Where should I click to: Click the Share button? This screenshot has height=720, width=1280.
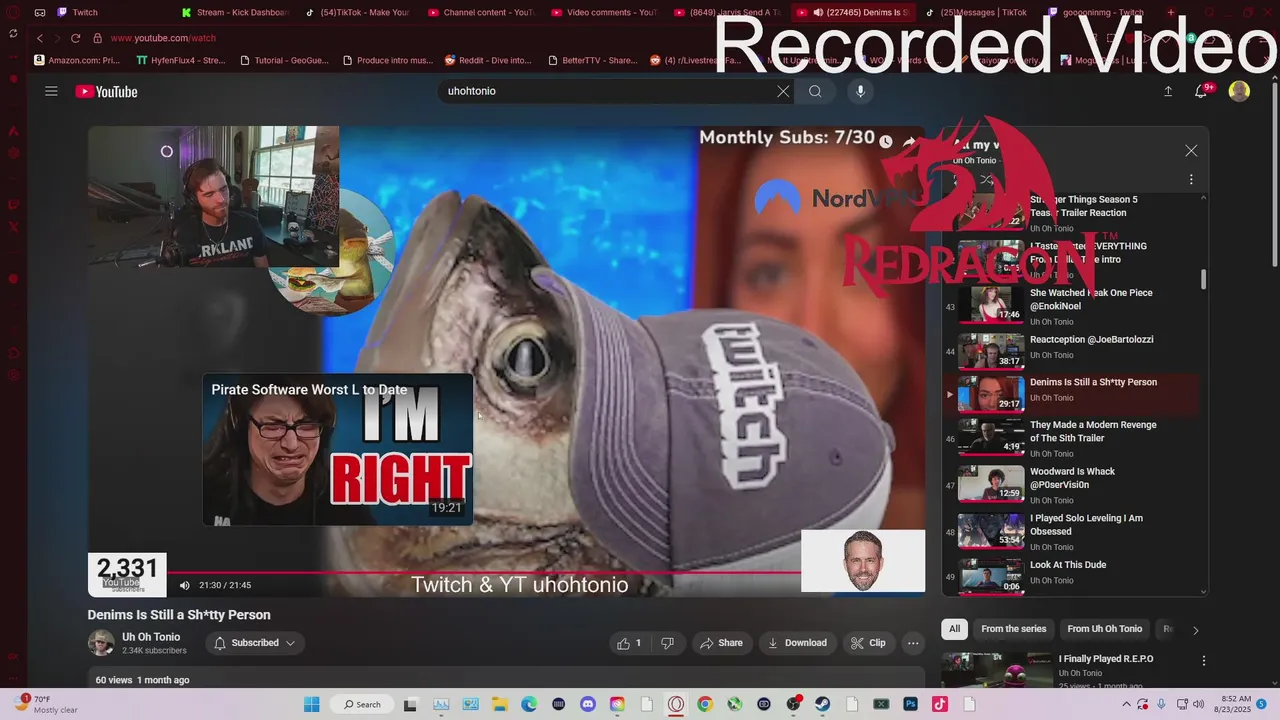[721, 643]
